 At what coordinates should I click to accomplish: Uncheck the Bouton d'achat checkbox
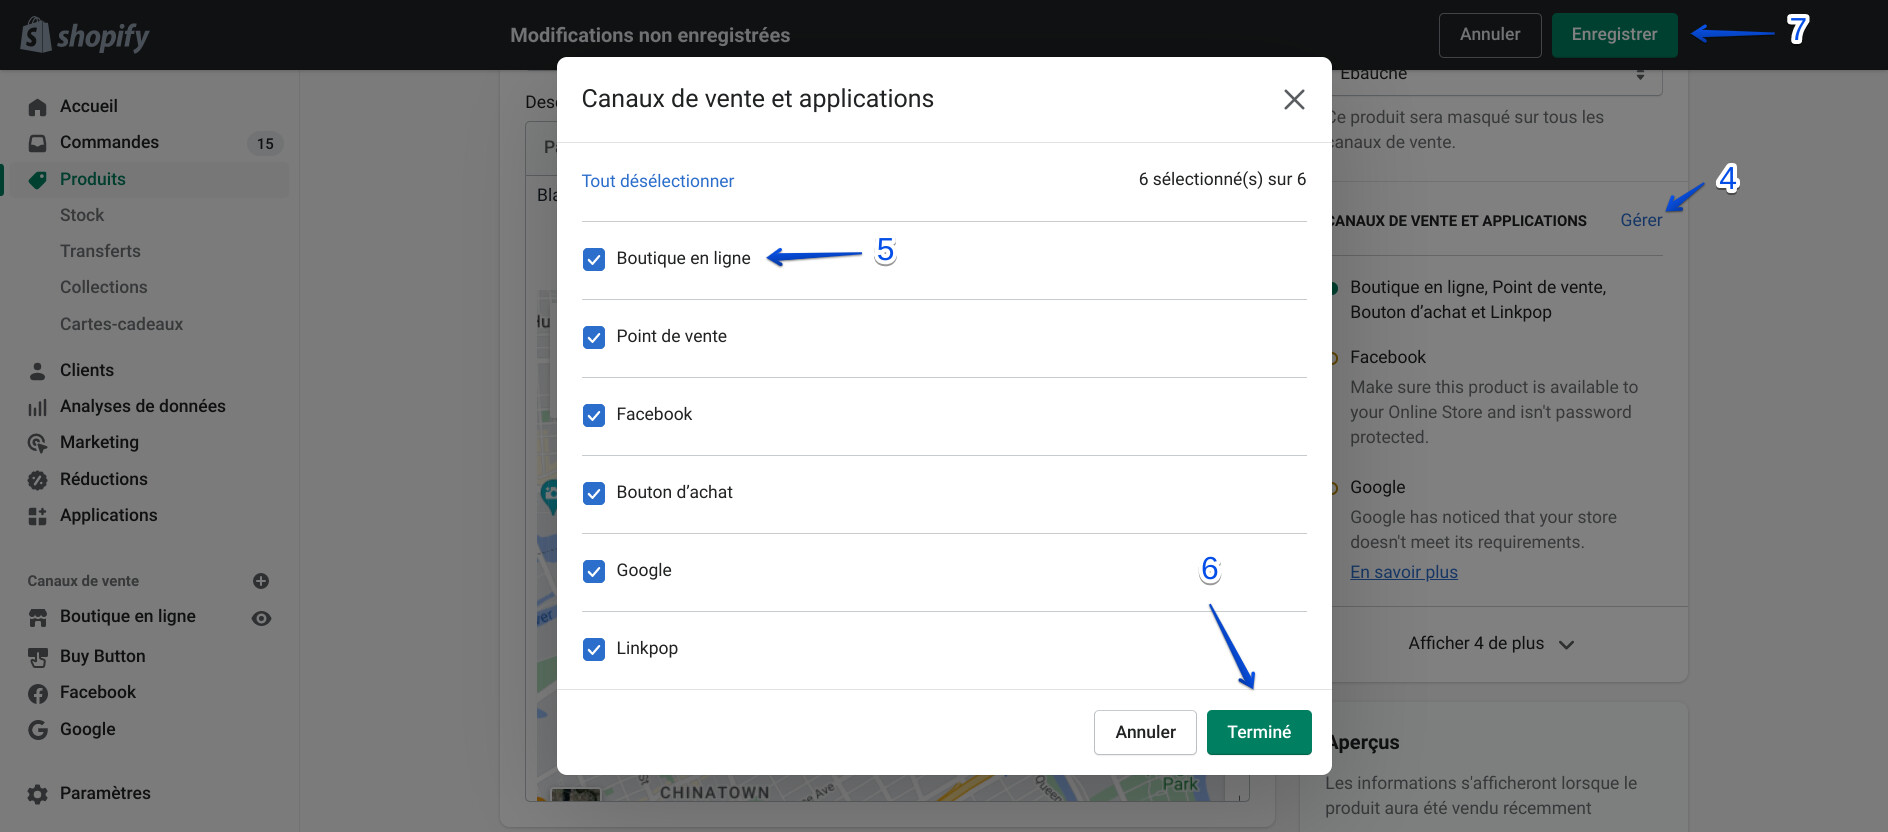(x=594, y=494)
